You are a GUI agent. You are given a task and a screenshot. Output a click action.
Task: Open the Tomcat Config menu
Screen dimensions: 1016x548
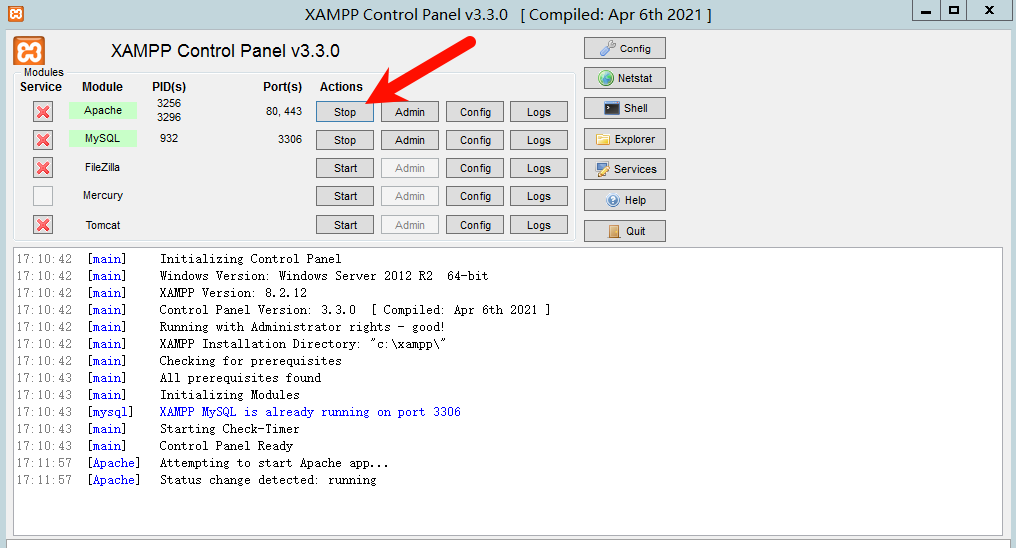pyautogui.click(x=475, y=225)
